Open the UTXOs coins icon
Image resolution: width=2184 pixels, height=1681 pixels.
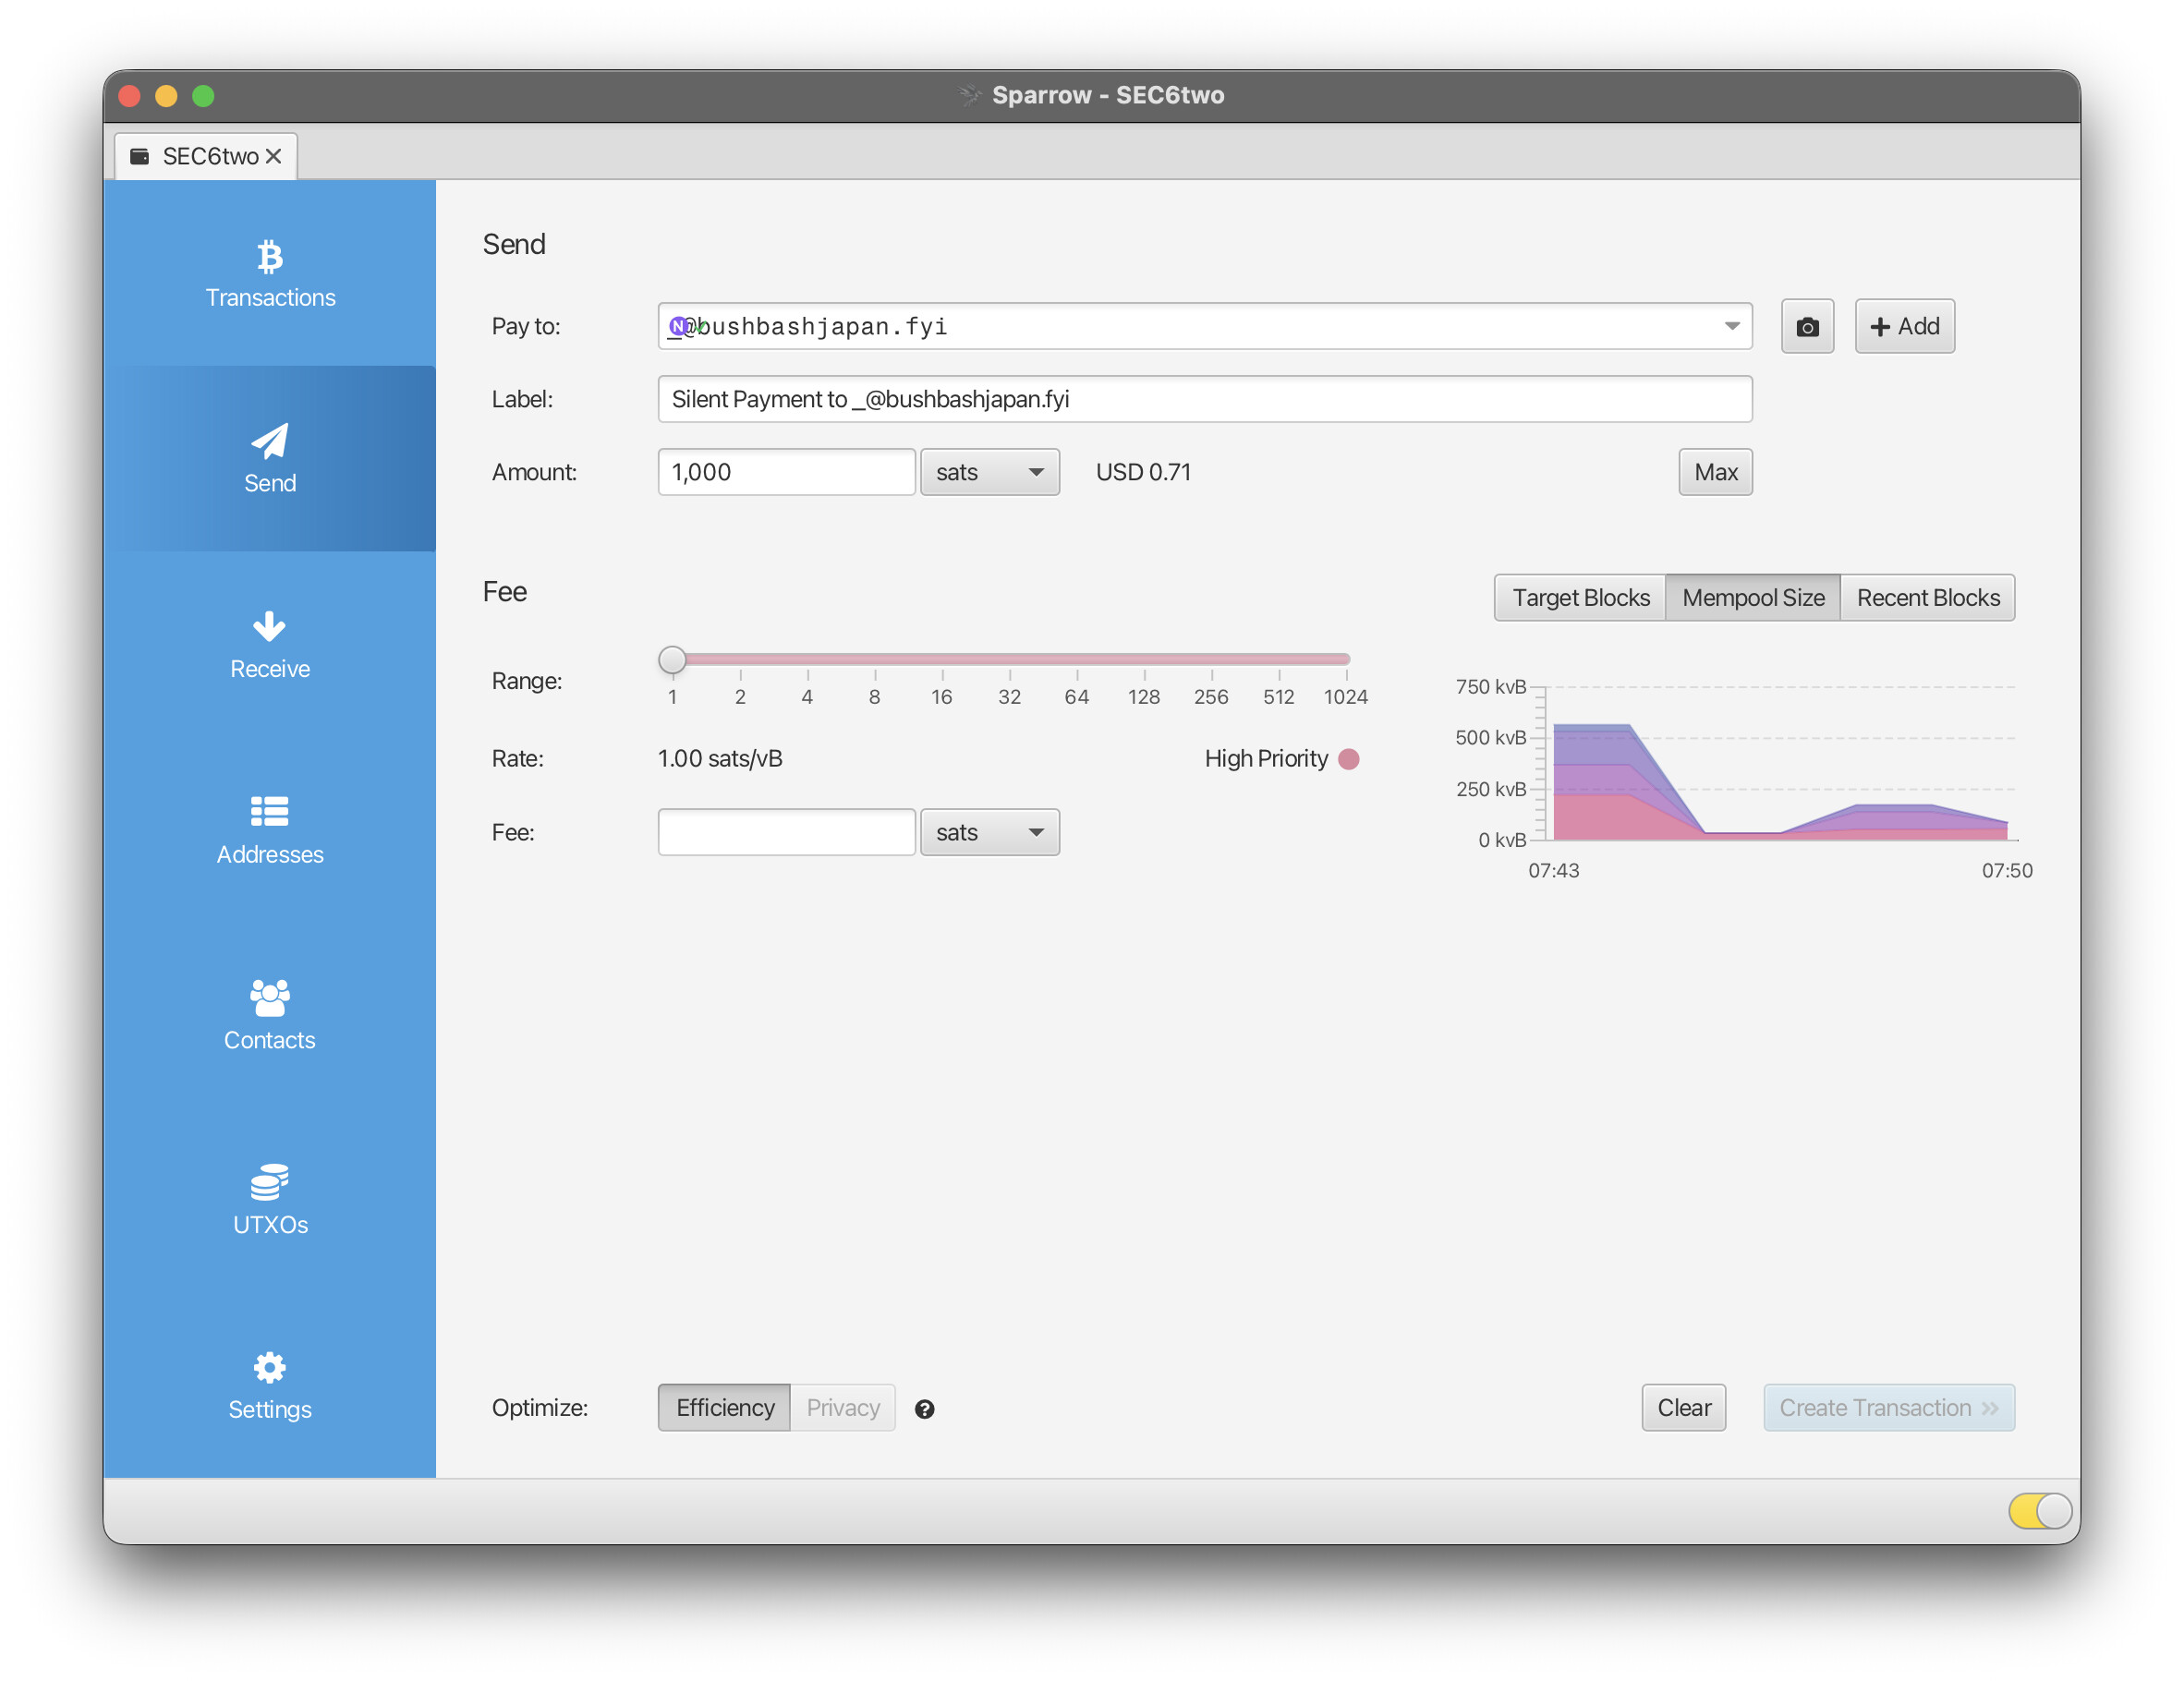click(x=269, y=1181)
